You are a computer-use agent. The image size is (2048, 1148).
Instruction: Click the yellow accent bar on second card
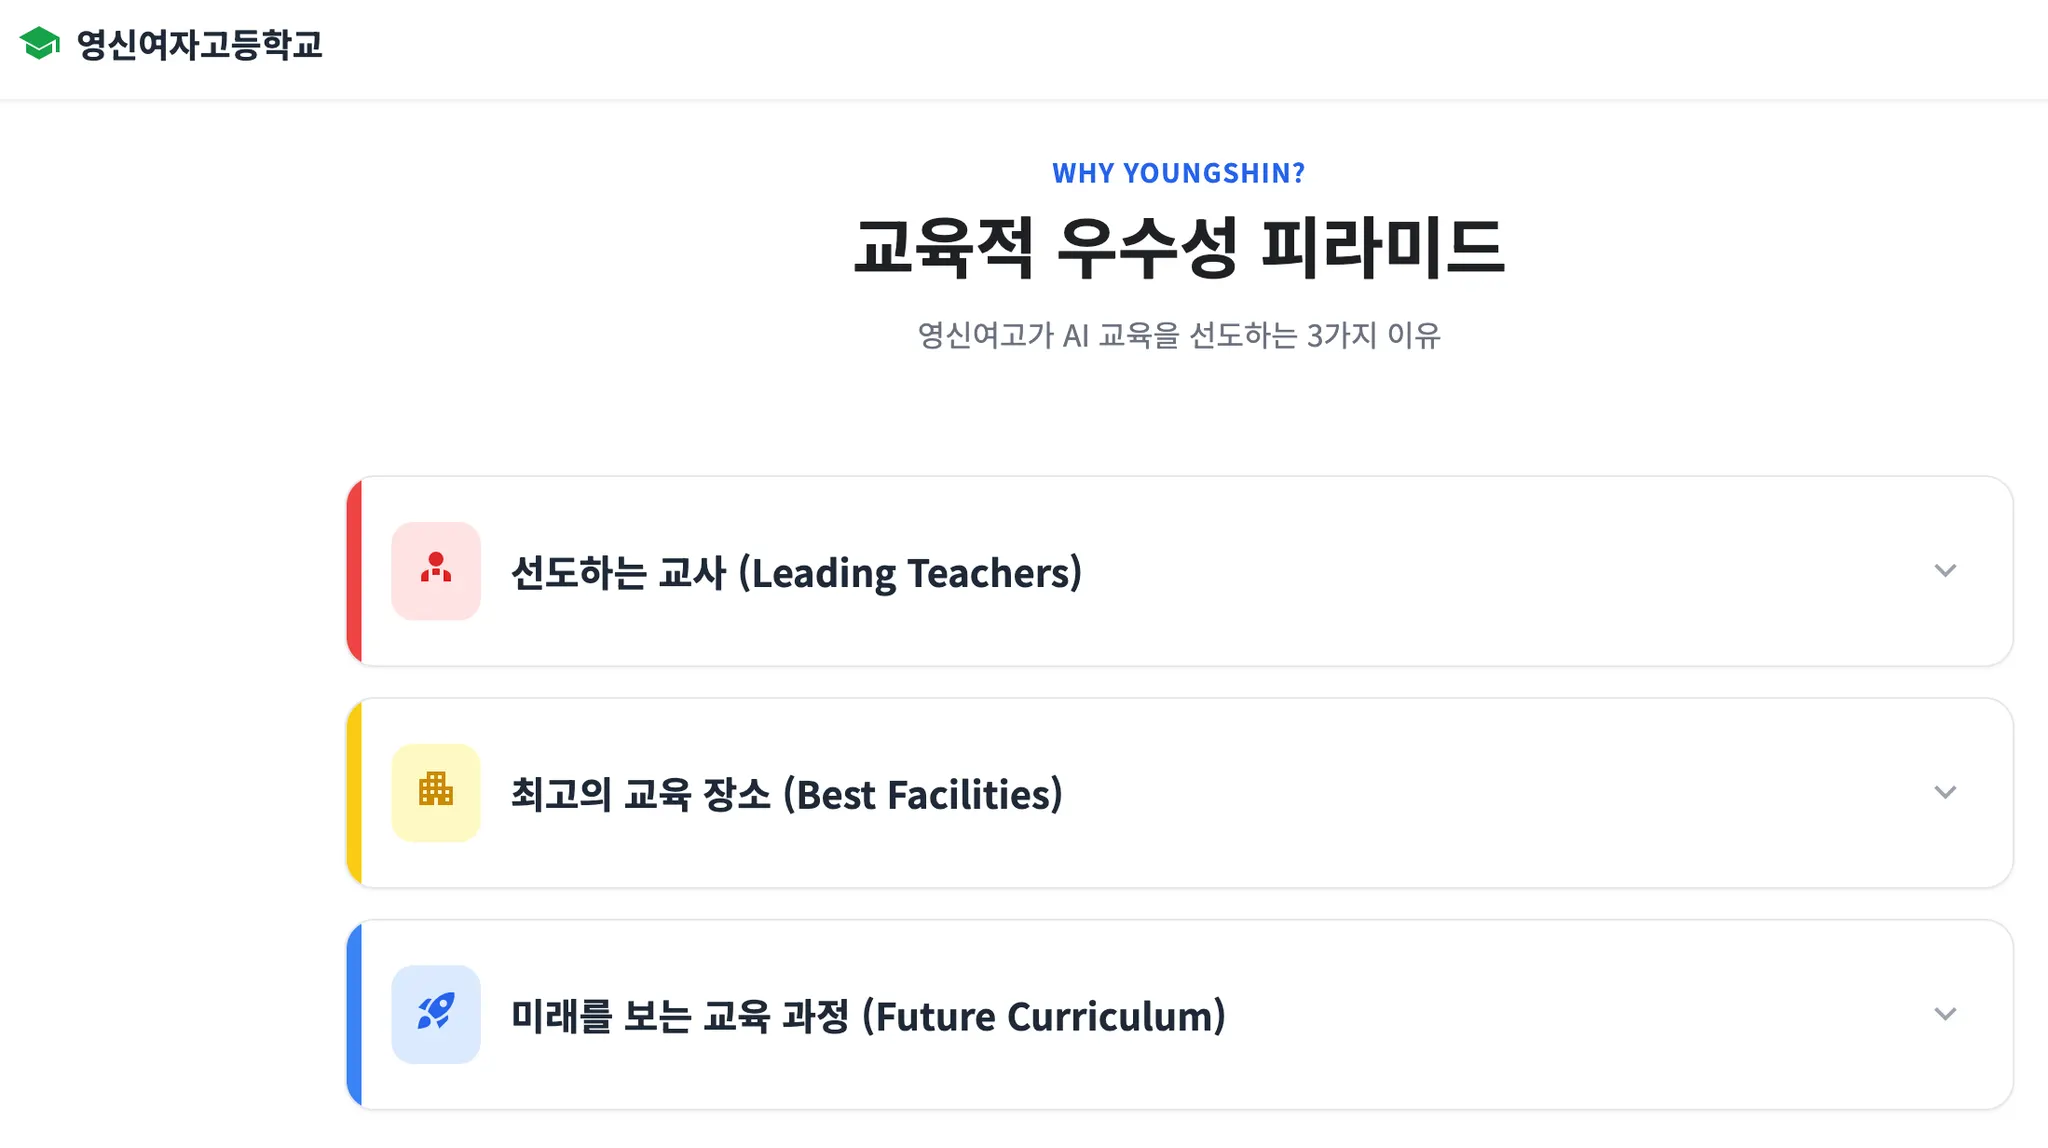coord(354,792)
